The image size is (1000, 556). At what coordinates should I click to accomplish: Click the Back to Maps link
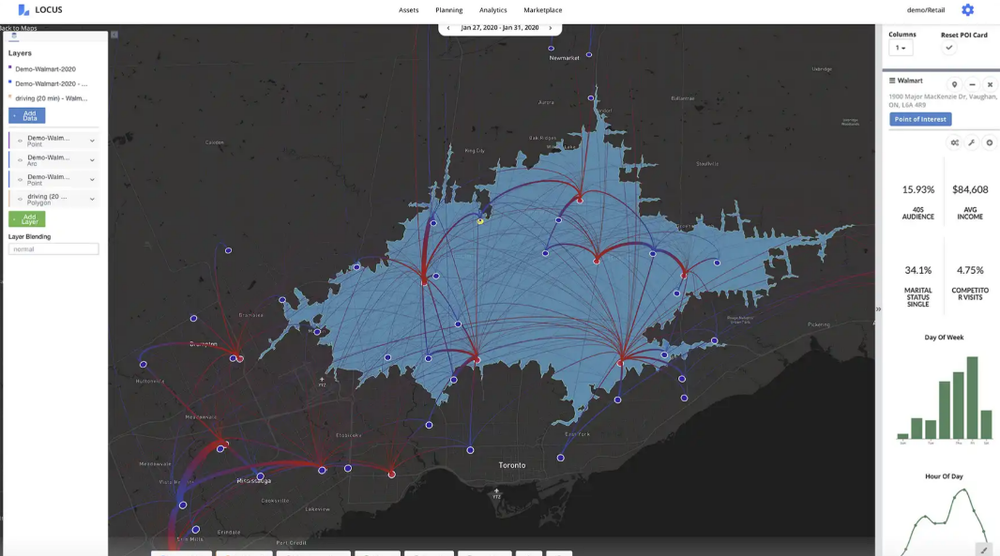pyautogui.click(x=18, y=28)
